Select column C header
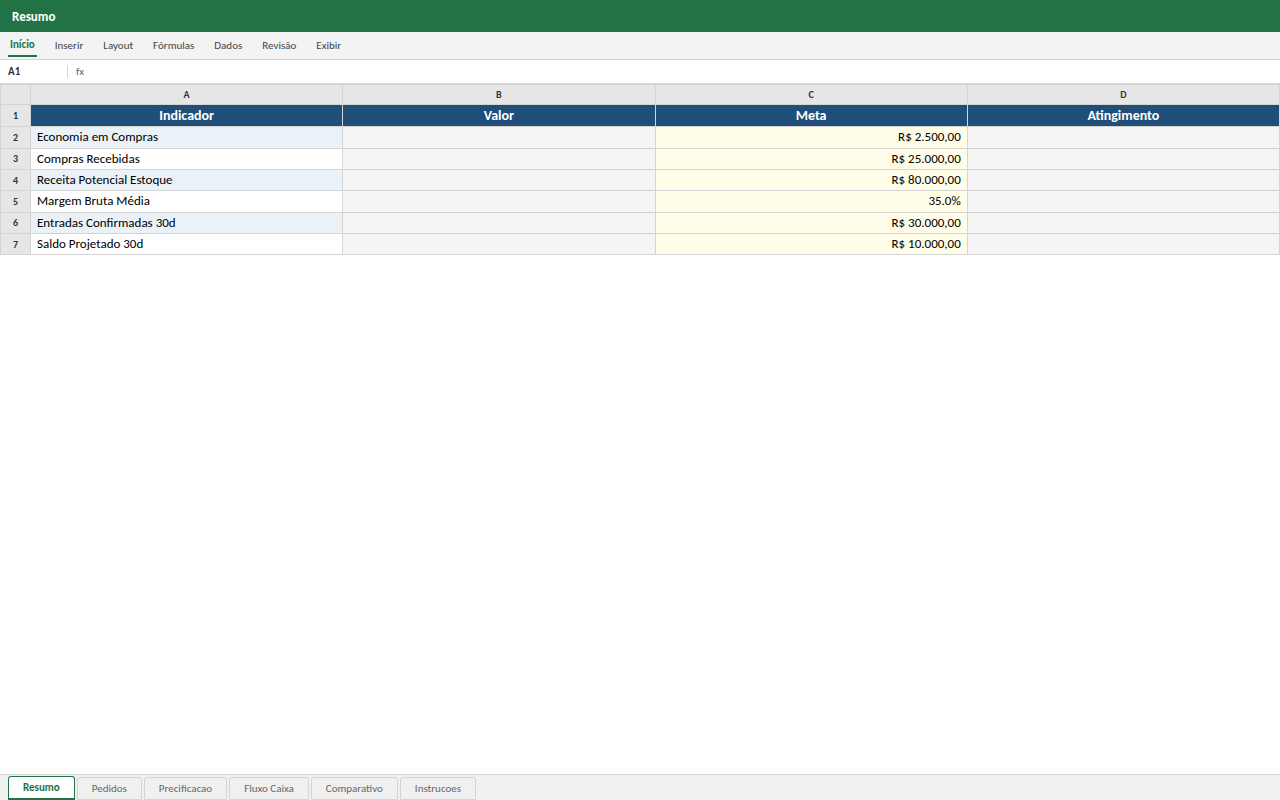The height and width of the screenshot is (800, 1280). [811, 95]
